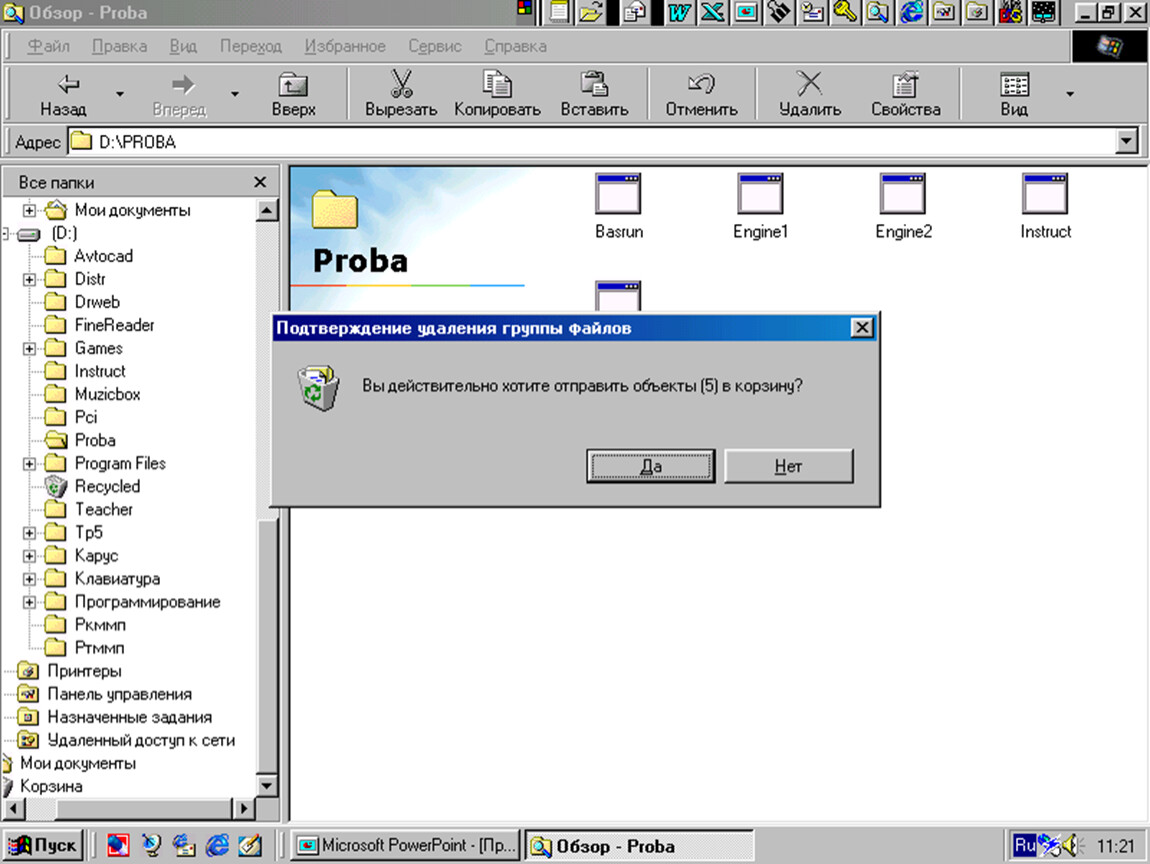Launch Excel from the Office shortcut bar

(713, 12)
